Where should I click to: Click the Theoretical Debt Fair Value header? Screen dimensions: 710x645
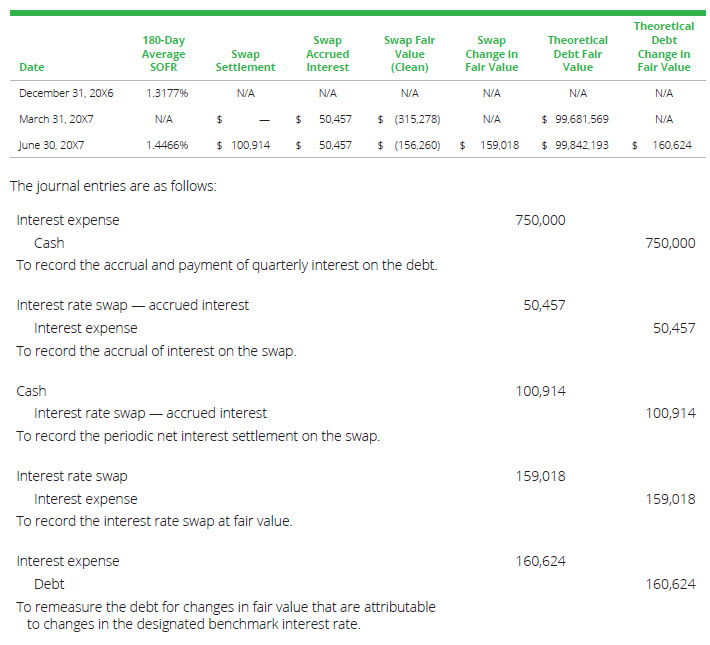click(577, 54)
